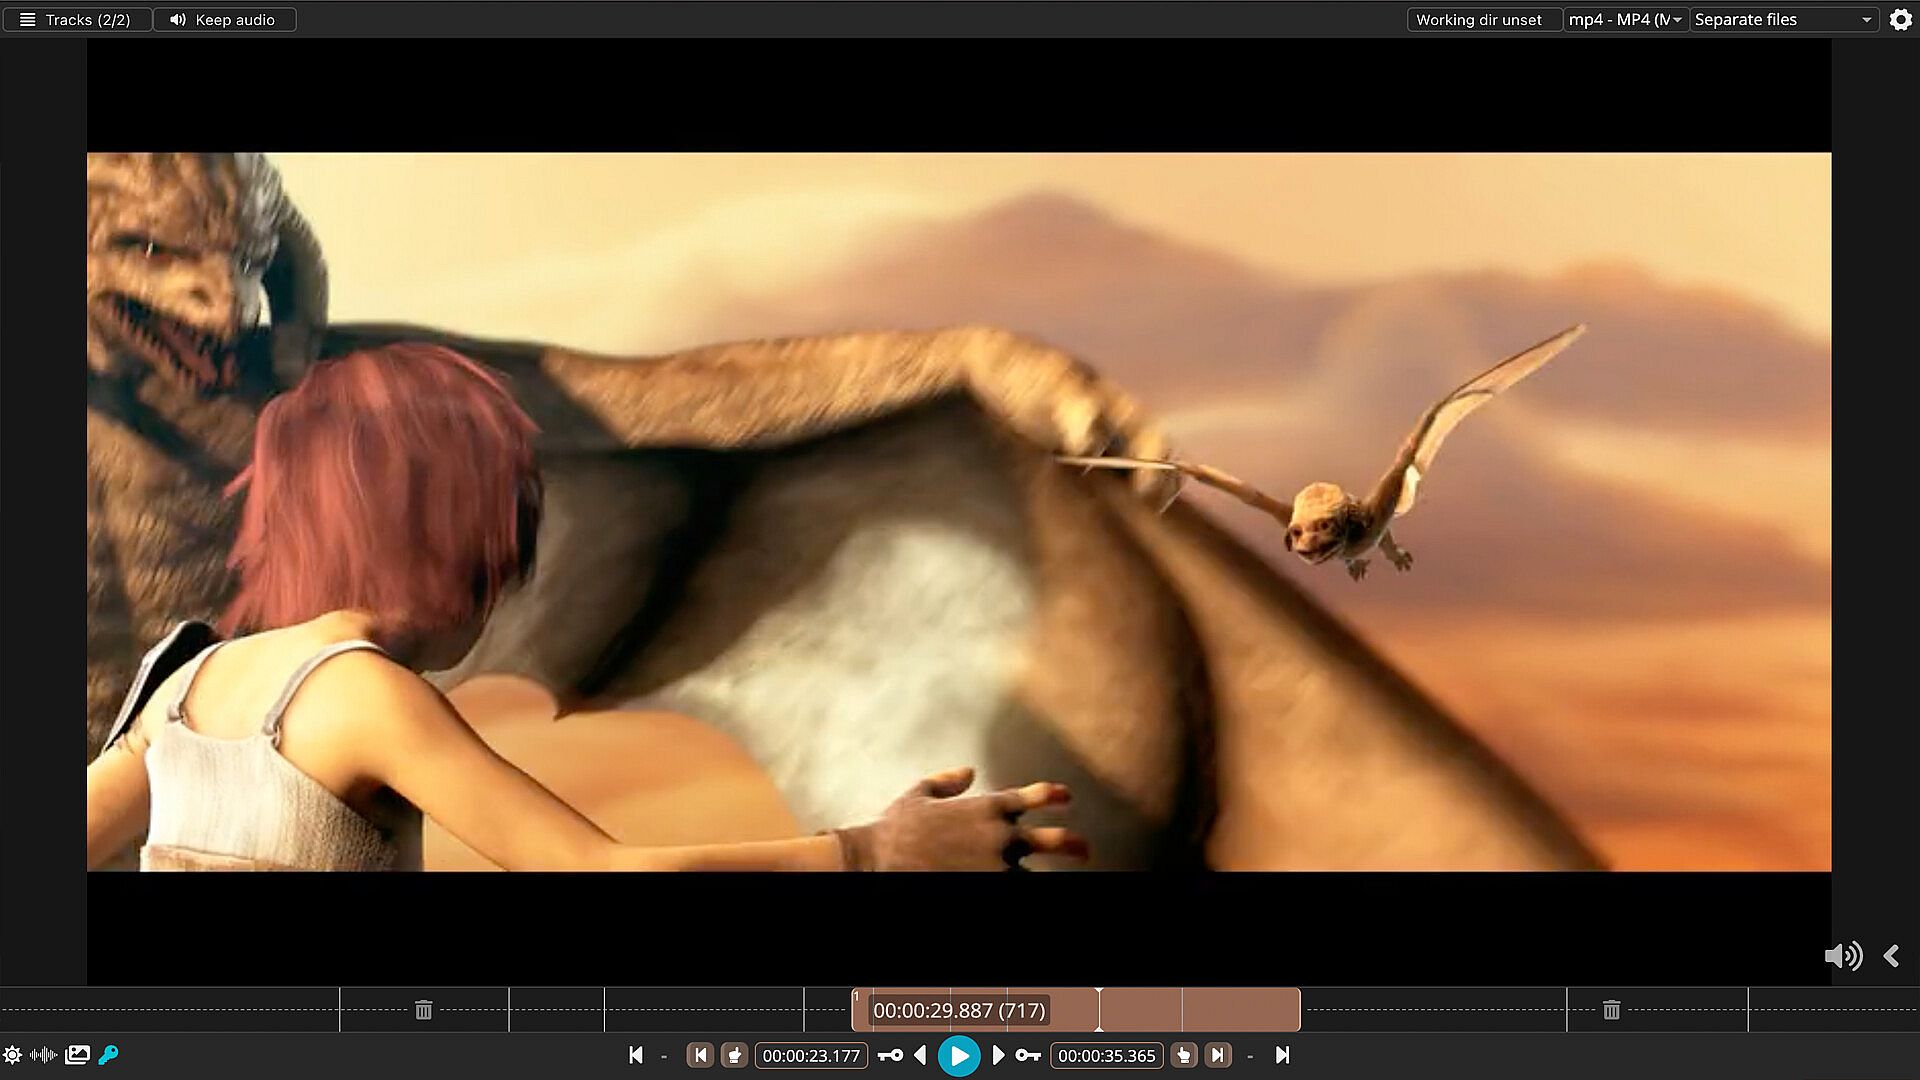Image resolution: width=1920 pixels, height=1080 pixels.
Task: Expand the Separate files export mode dropdown
Action: coord(1782,19)
